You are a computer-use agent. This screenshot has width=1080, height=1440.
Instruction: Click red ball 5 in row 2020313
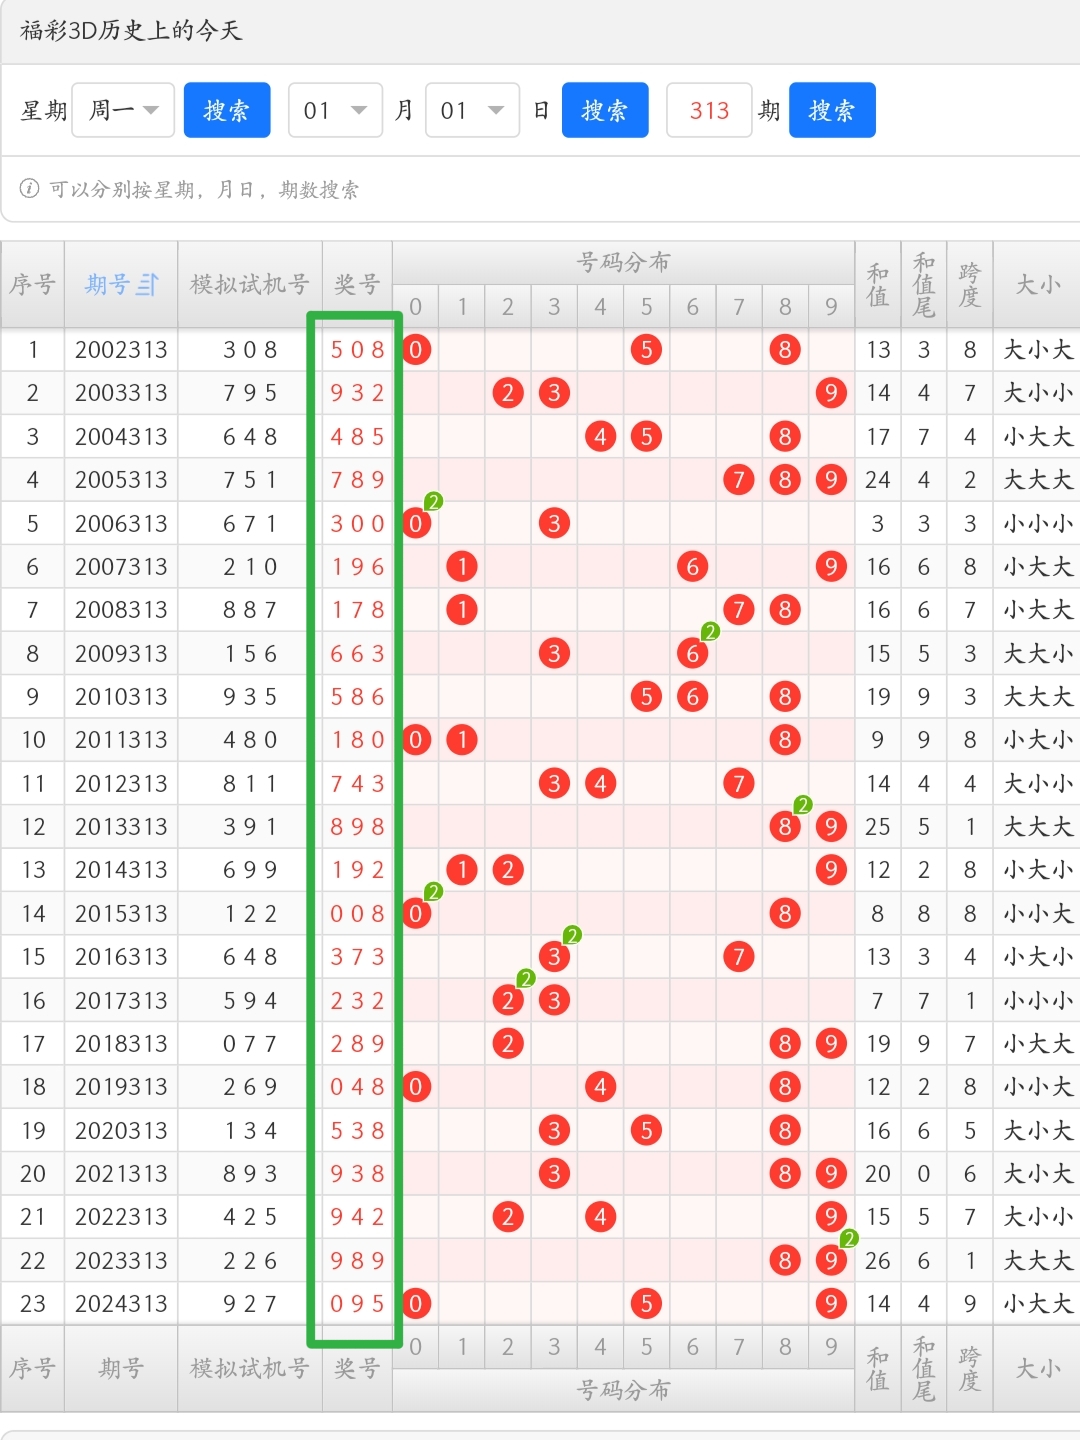tap(646, 1131)
